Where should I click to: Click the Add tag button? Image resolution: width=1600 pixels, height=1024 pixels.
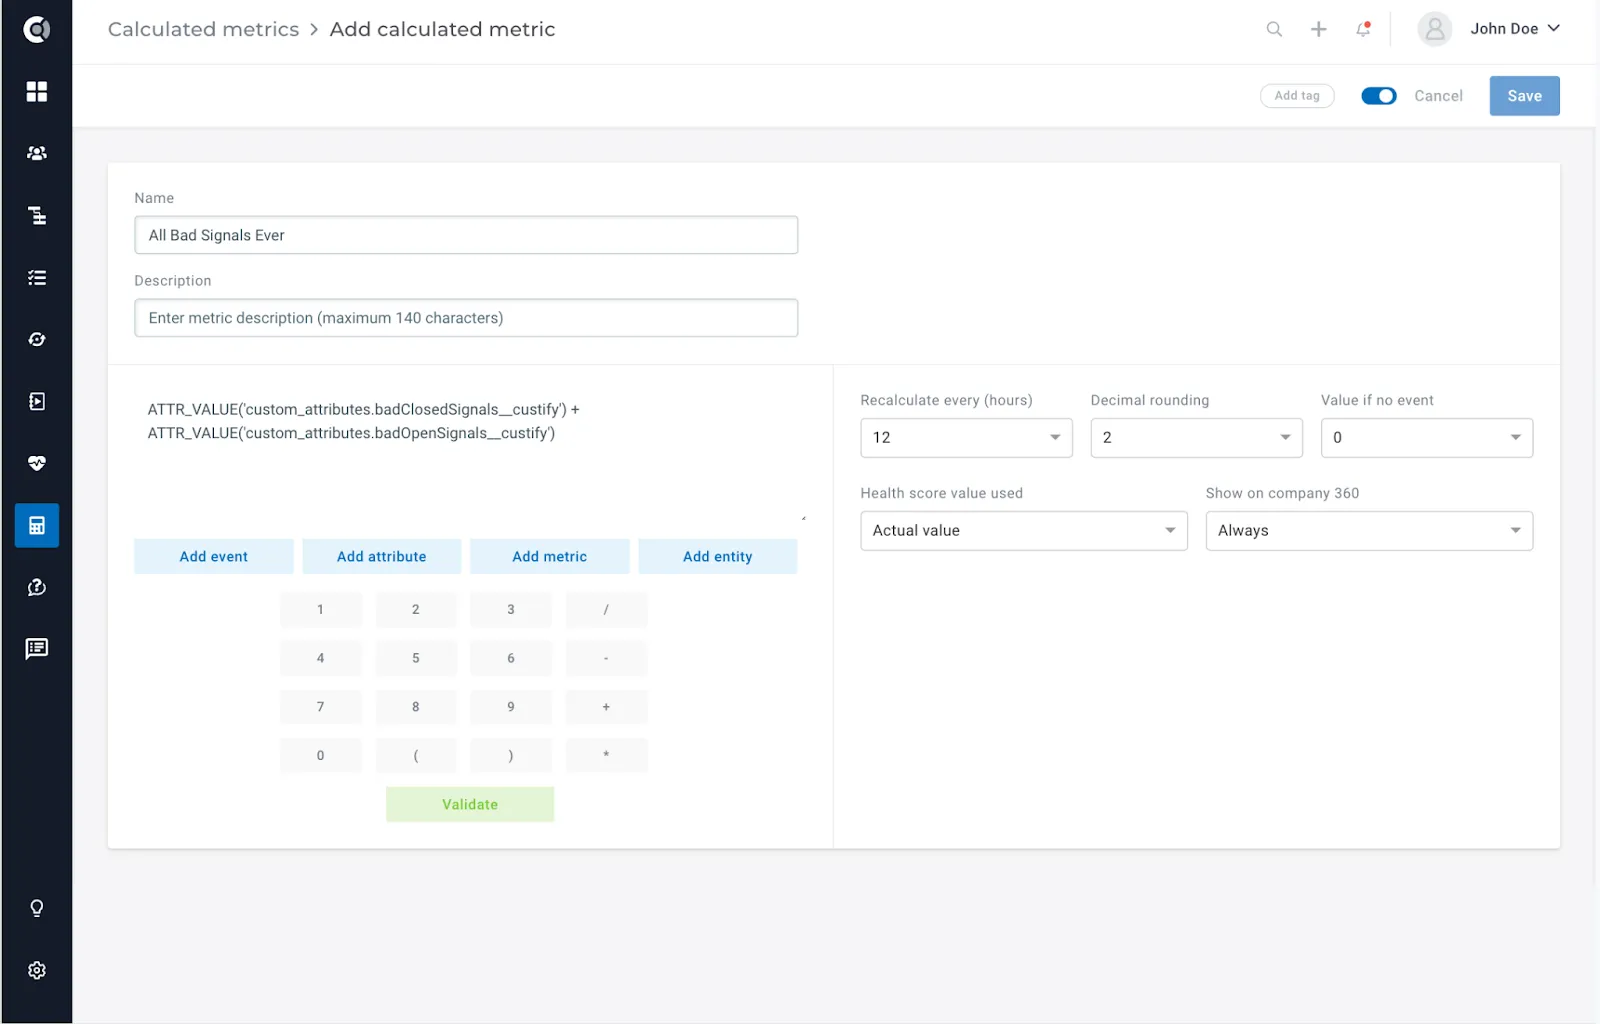coord(1297,96)
